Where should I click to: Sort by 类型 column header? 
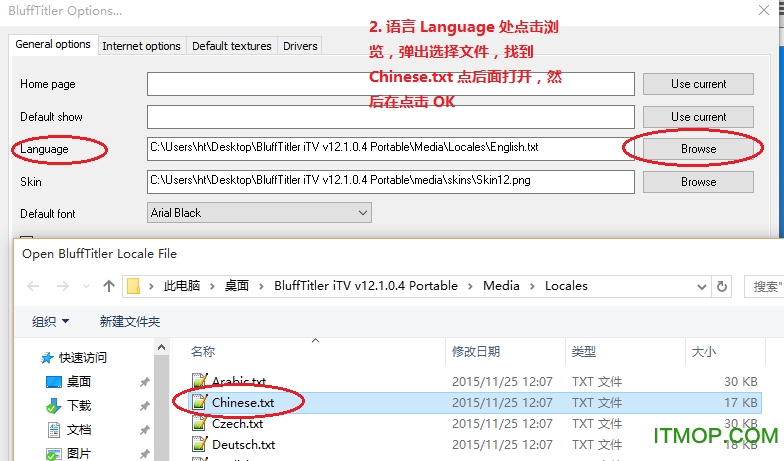pos(584,352)
